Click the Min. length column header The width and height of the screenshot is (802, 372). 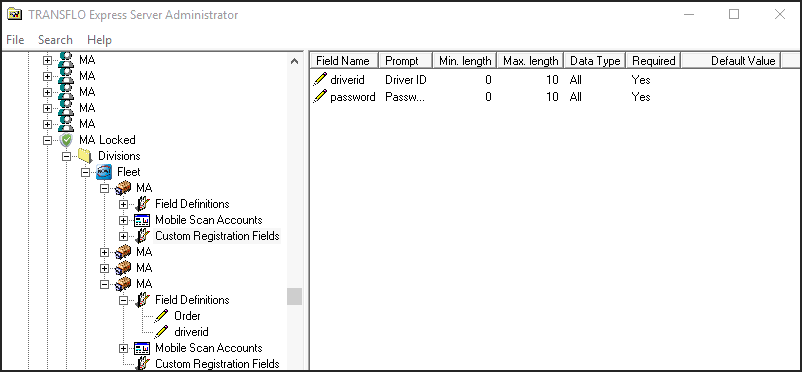tap(465, 60)
